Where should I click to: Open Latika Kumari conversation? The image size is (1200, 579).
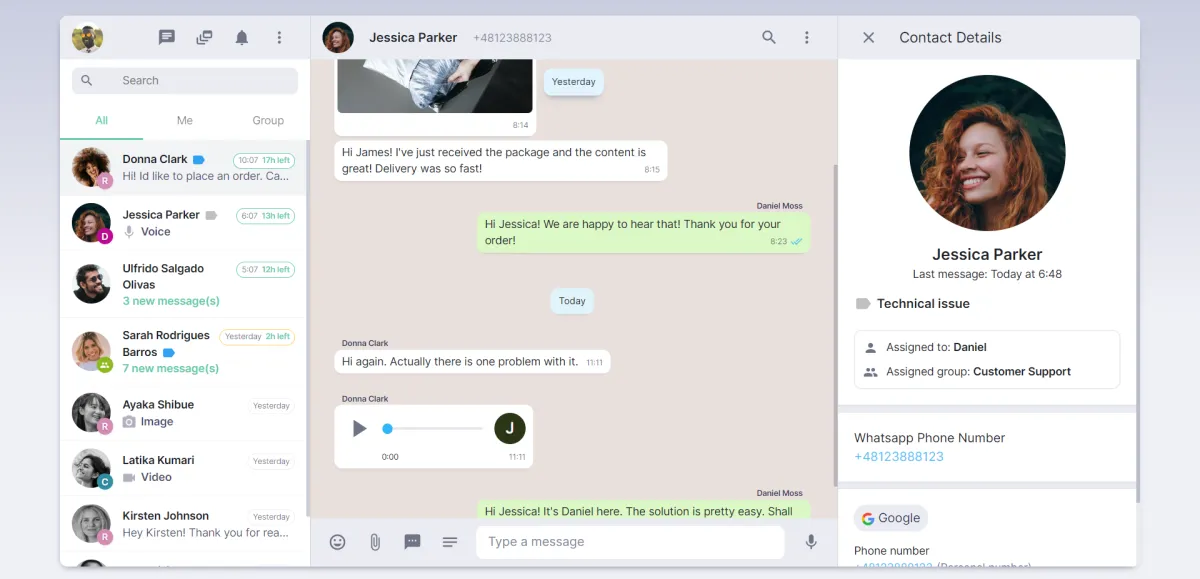click(x=184, y=468)
